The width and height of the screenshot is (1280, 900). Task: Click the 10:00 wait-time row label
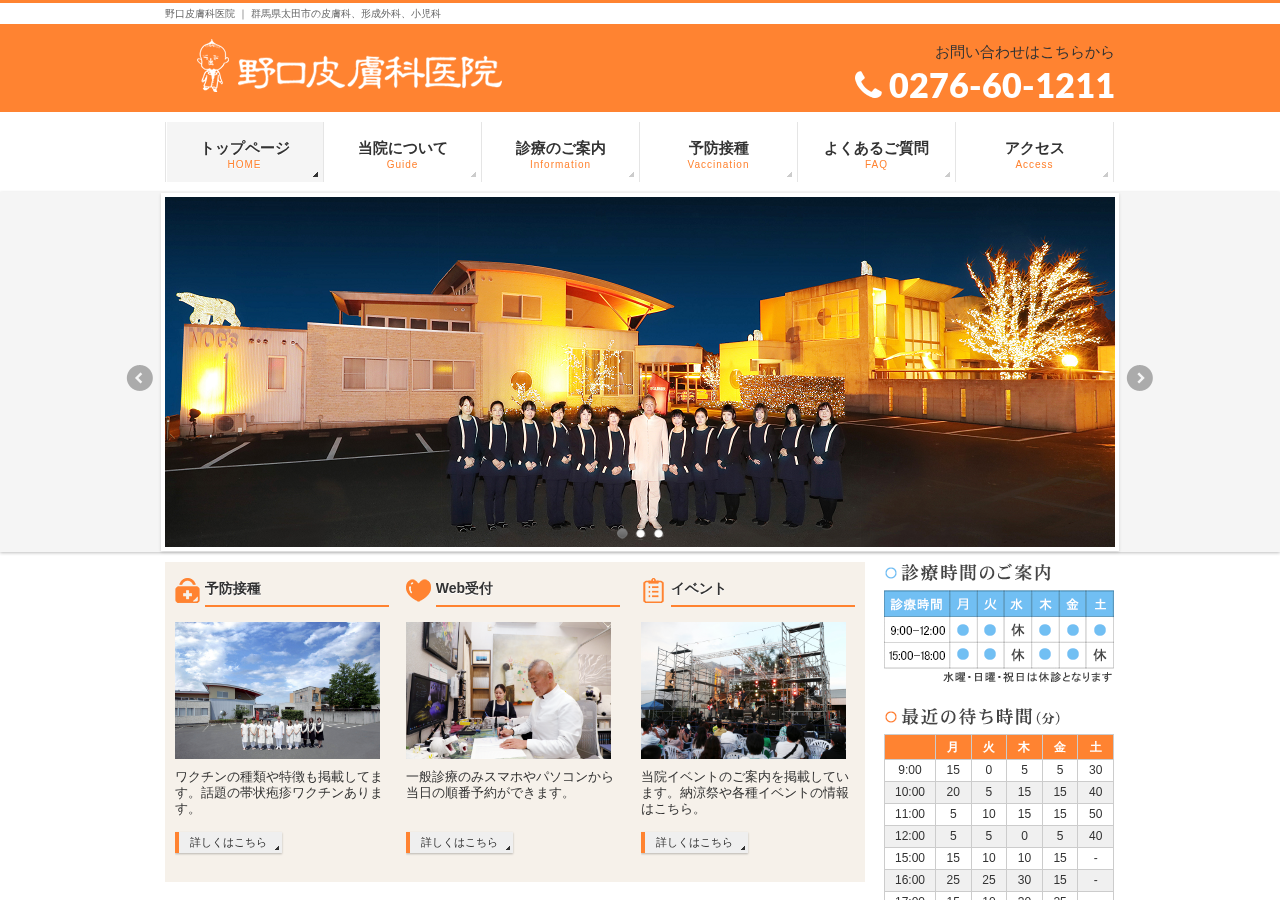(x=910, y=792)
